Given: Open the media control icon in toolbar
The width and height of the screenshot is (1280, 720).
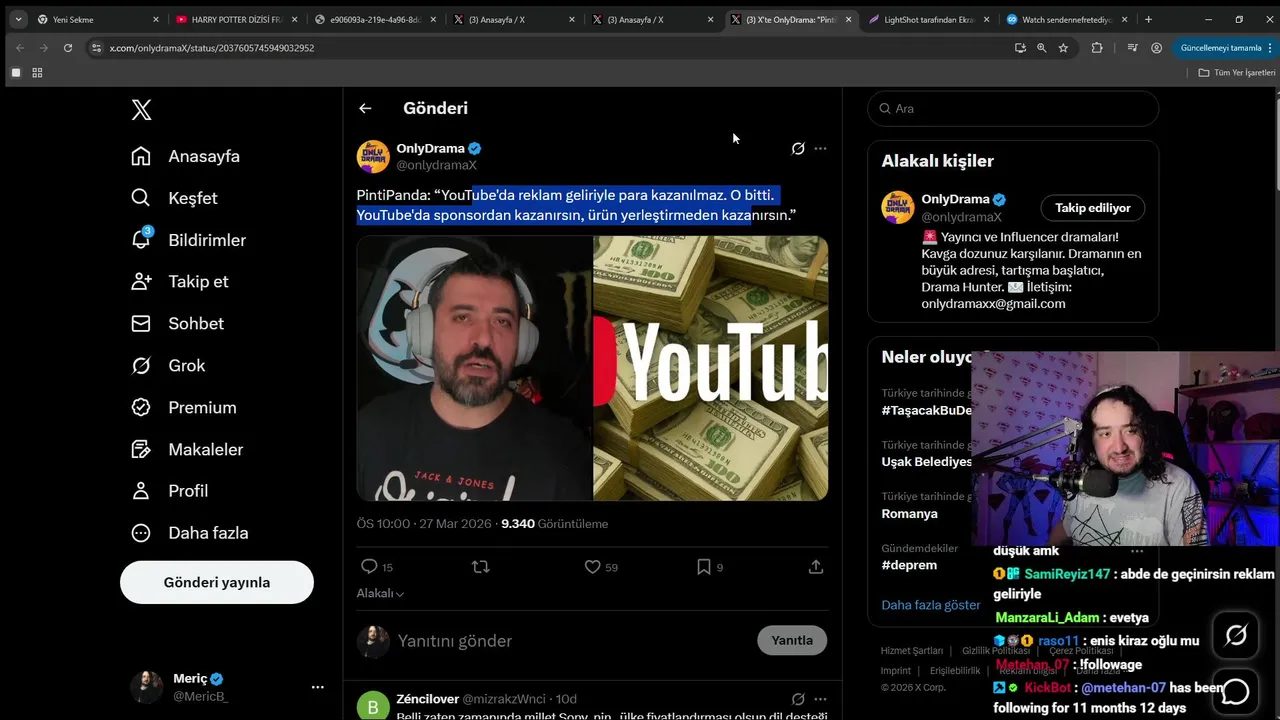Looking at the screenshot, I should (1132, 47).
